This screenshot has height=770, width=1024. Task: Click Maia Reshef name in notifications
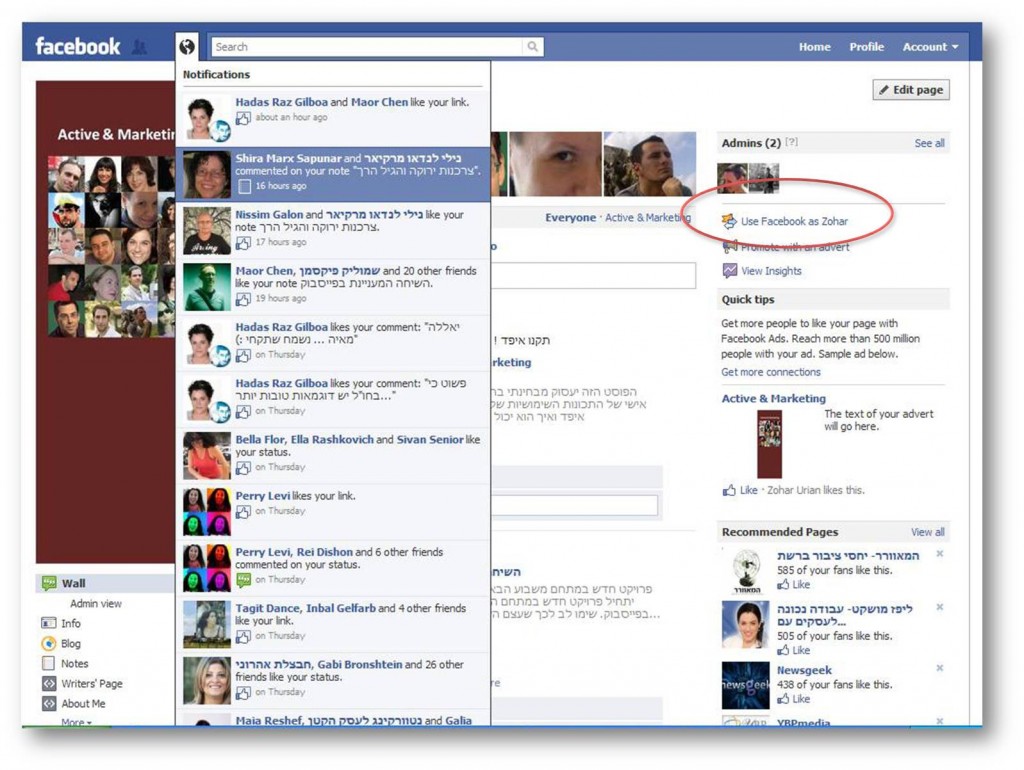coord(268,720)
